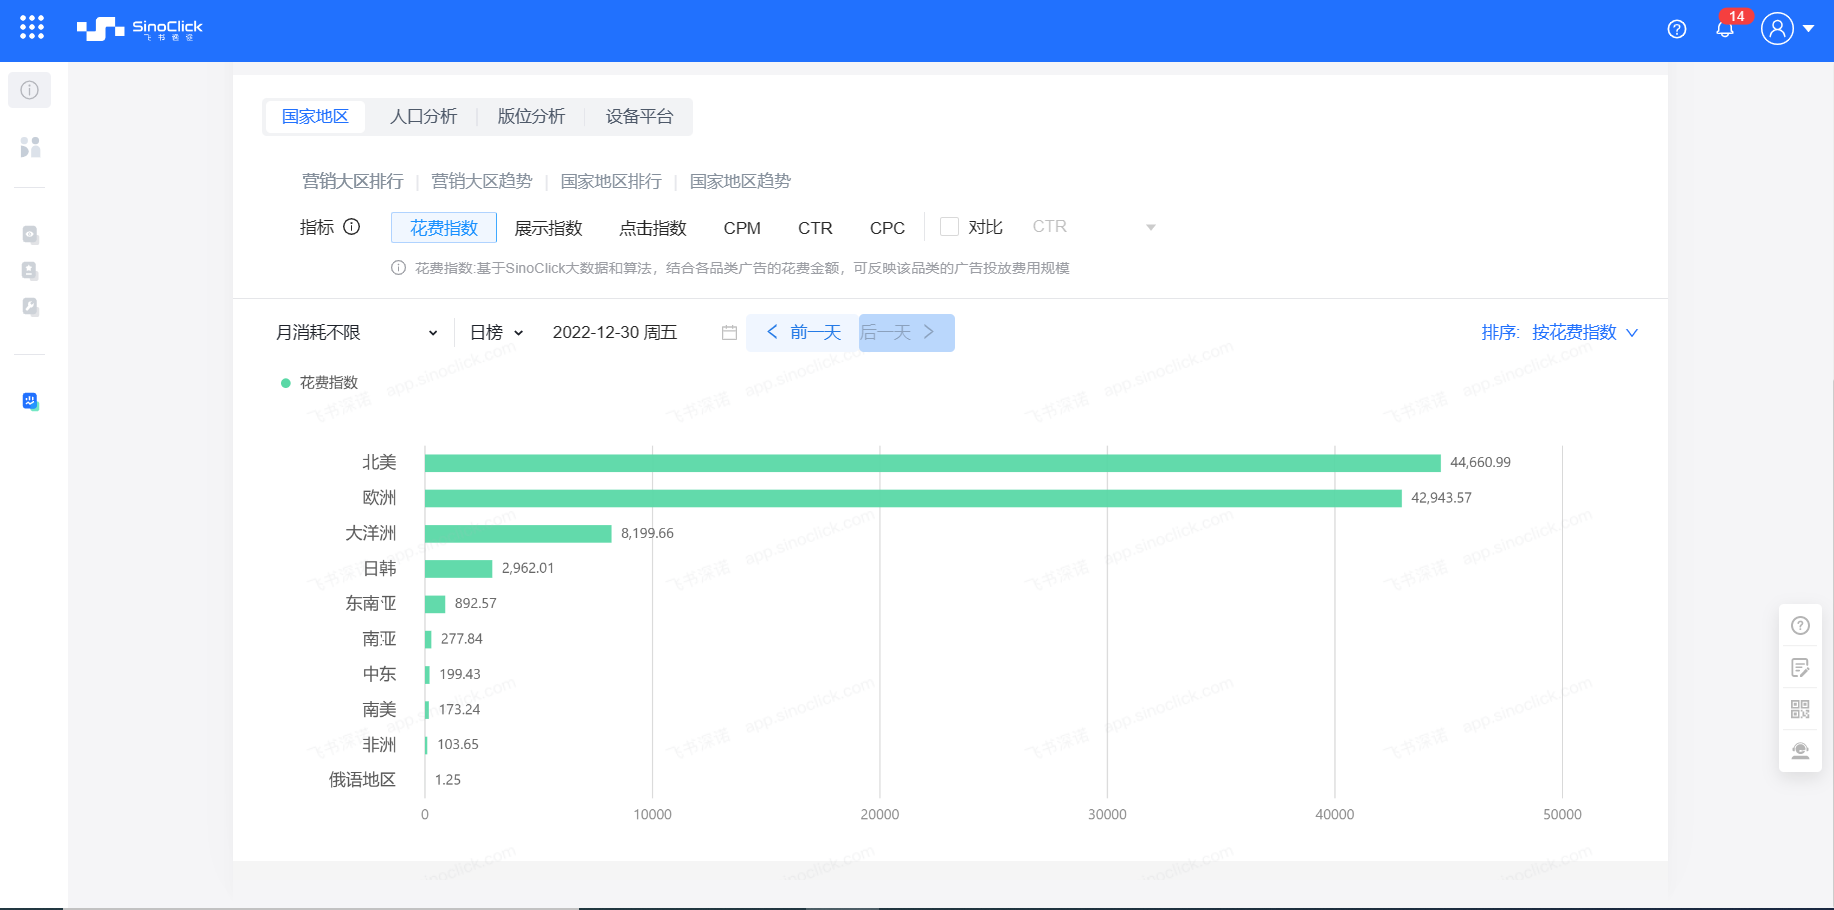The height and width of the screenshot is (910, 1834).
Task: Click the QR code icon in floating panel
Action: click(x=1800, y=709)
